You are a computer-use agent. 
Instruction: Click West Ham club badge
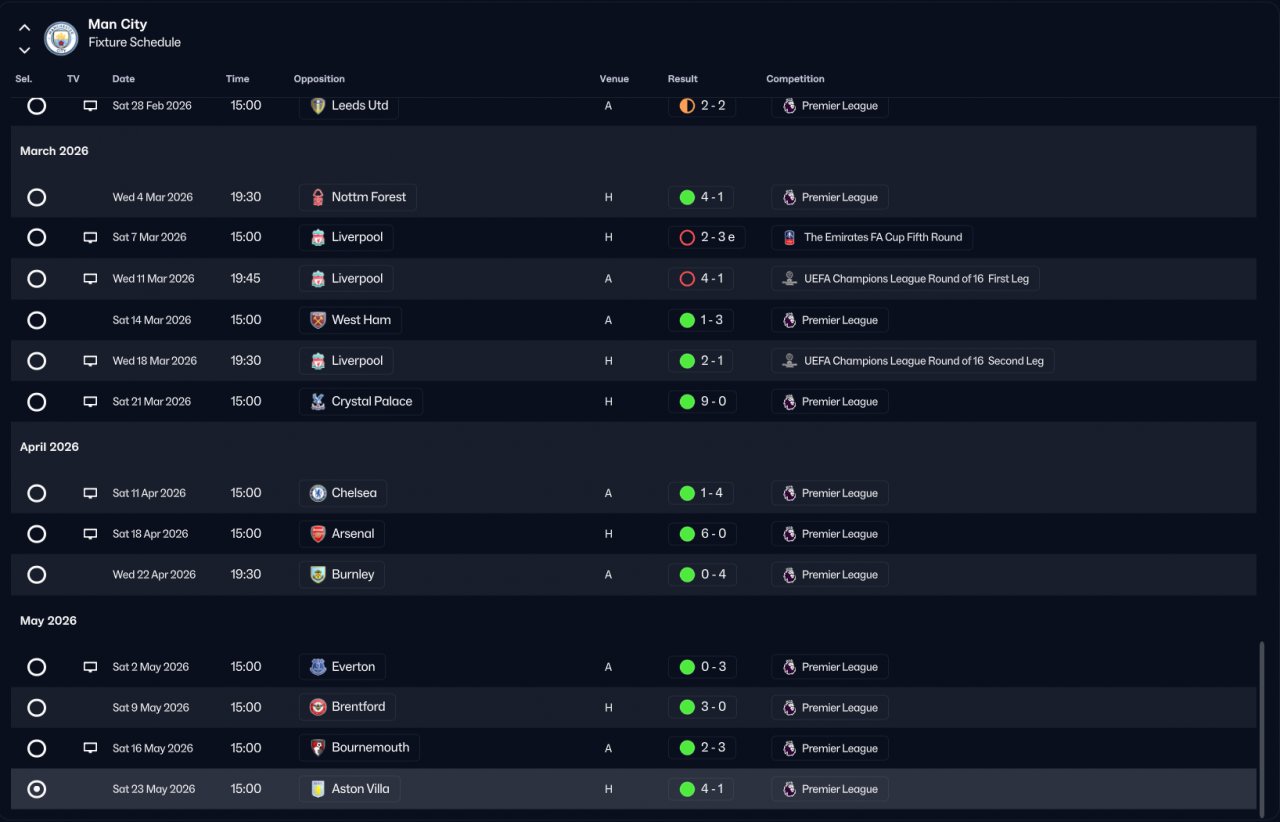click(318, 320)
